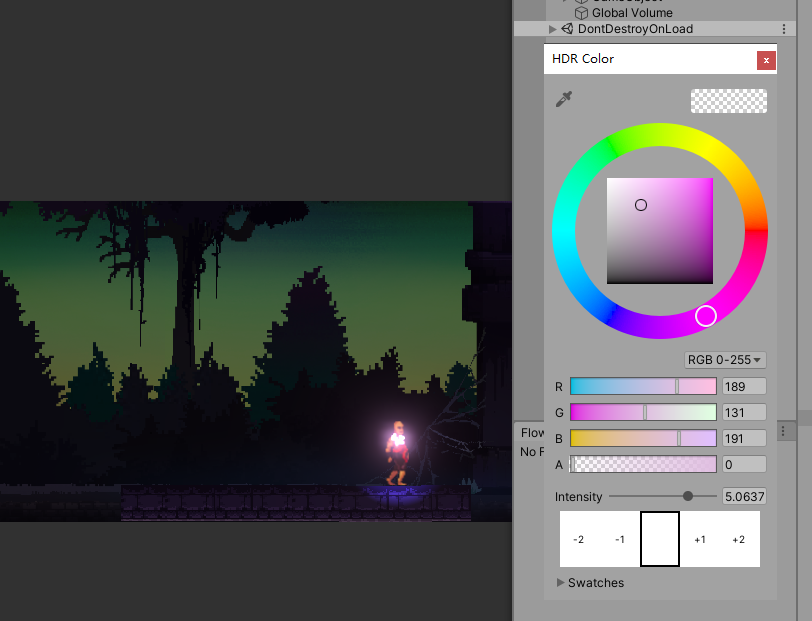Select Global Volume in the hierarchy
The width and height of the screenshot is (812, 621).
pos(634,13)
